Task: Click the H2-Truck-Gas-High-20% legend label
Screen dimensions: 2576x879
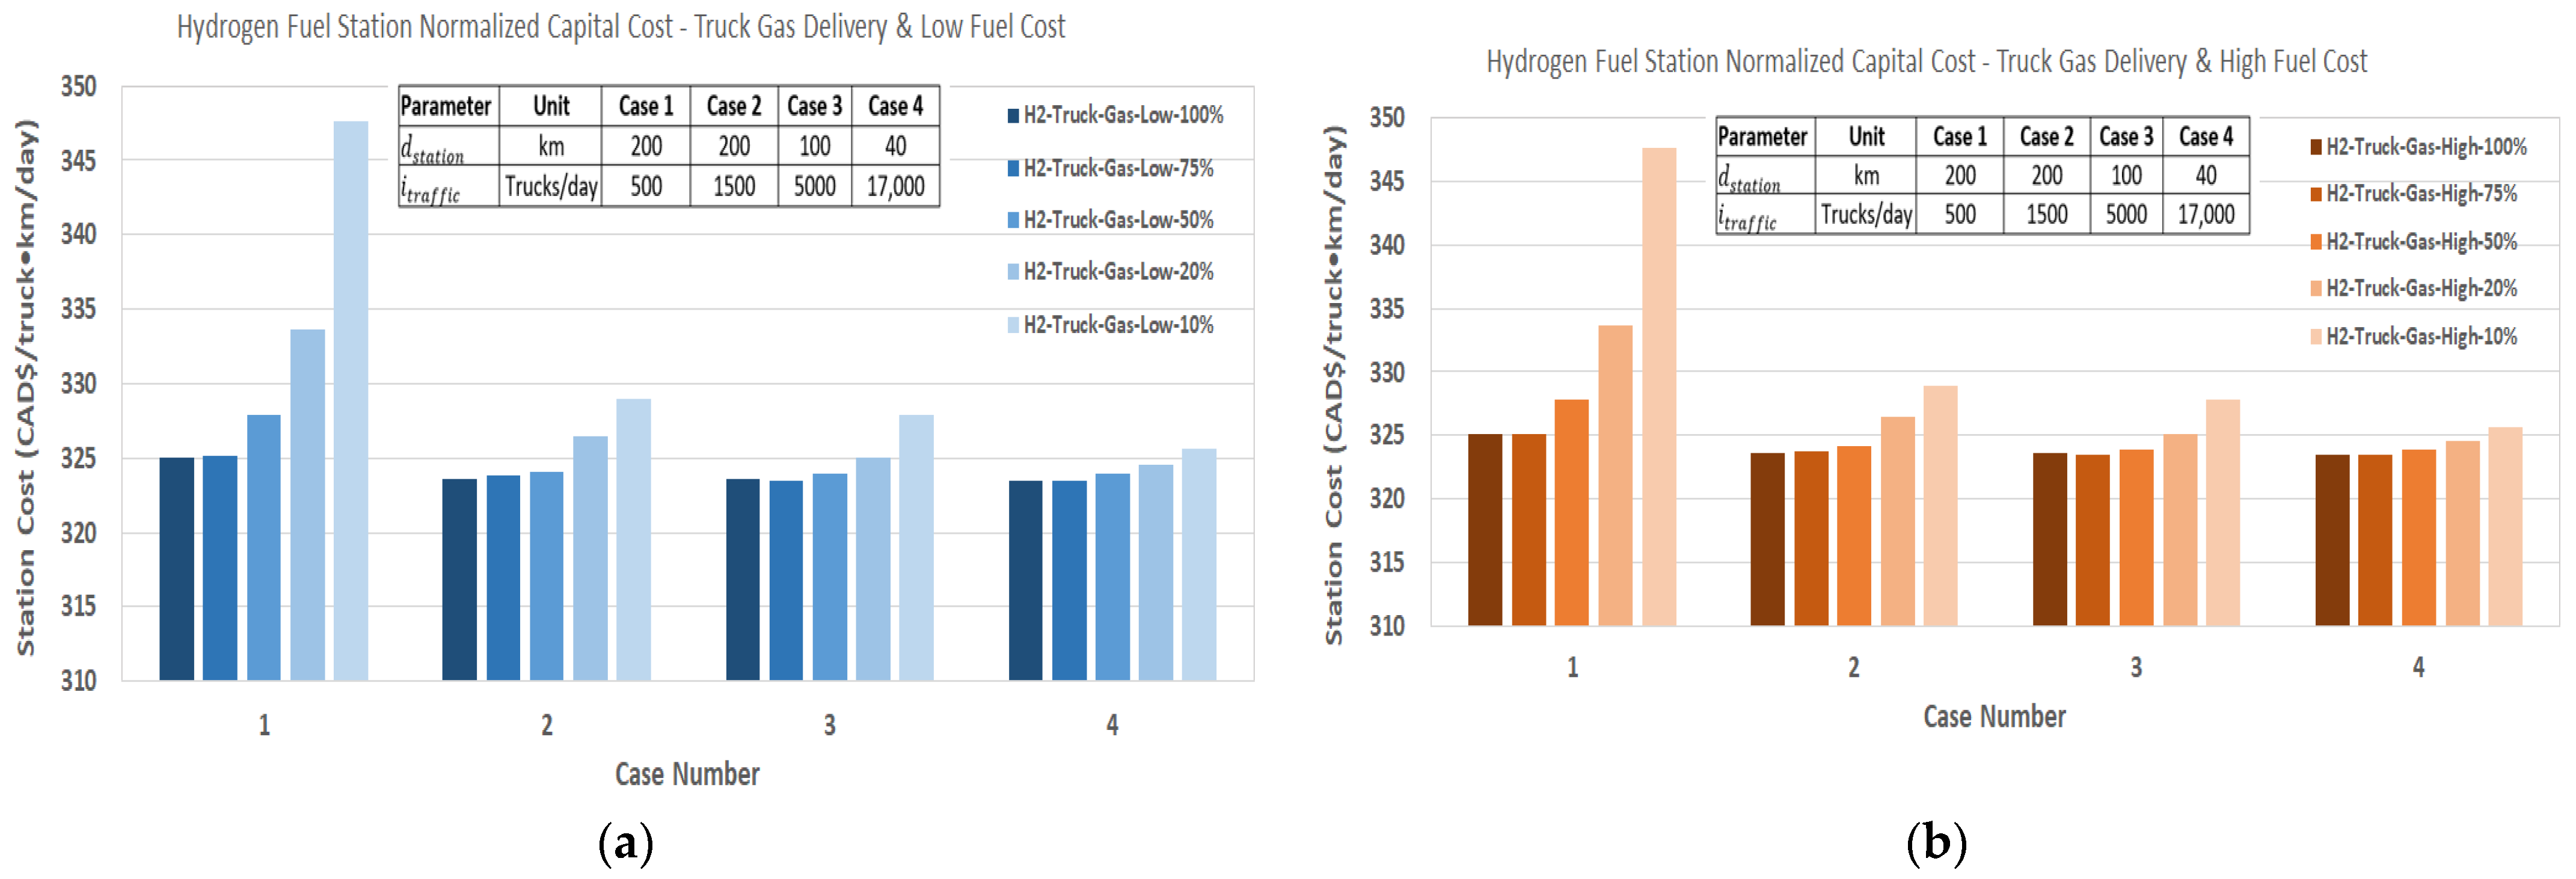Action: [2421, 288]
